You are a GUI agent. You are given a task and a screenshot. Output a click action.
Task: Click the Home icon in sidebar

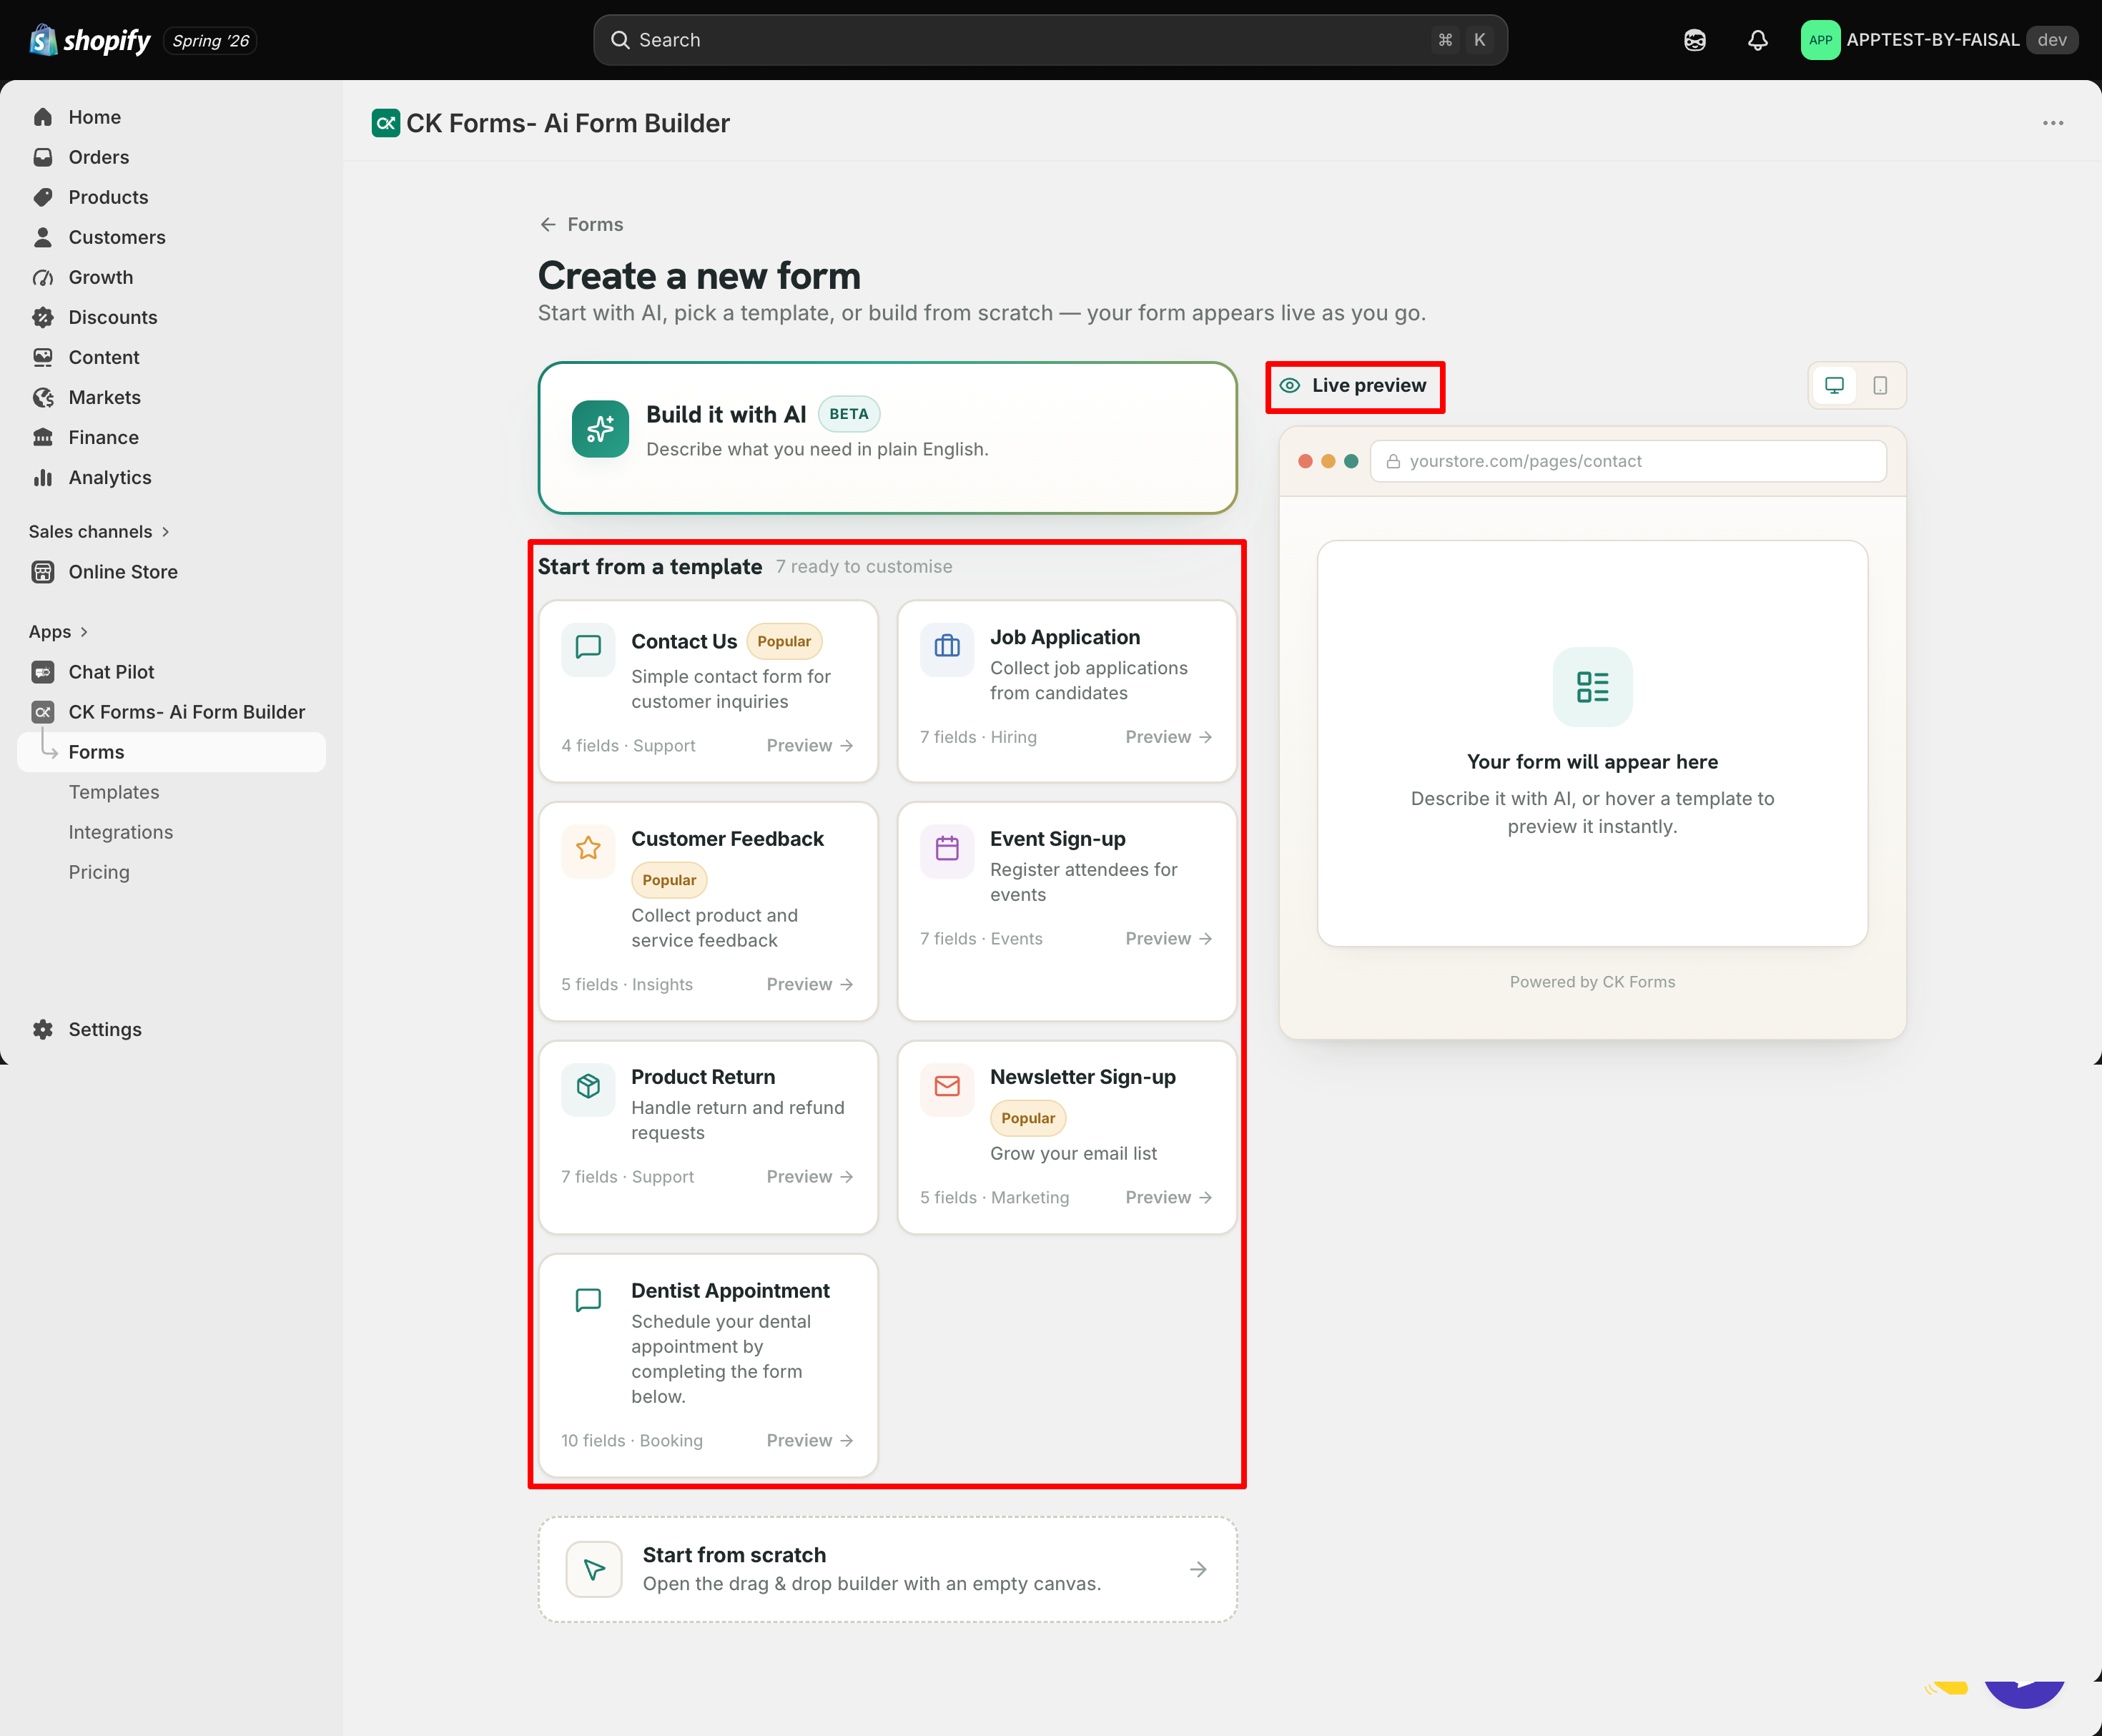pyautogui.click(x=43, y=117)
